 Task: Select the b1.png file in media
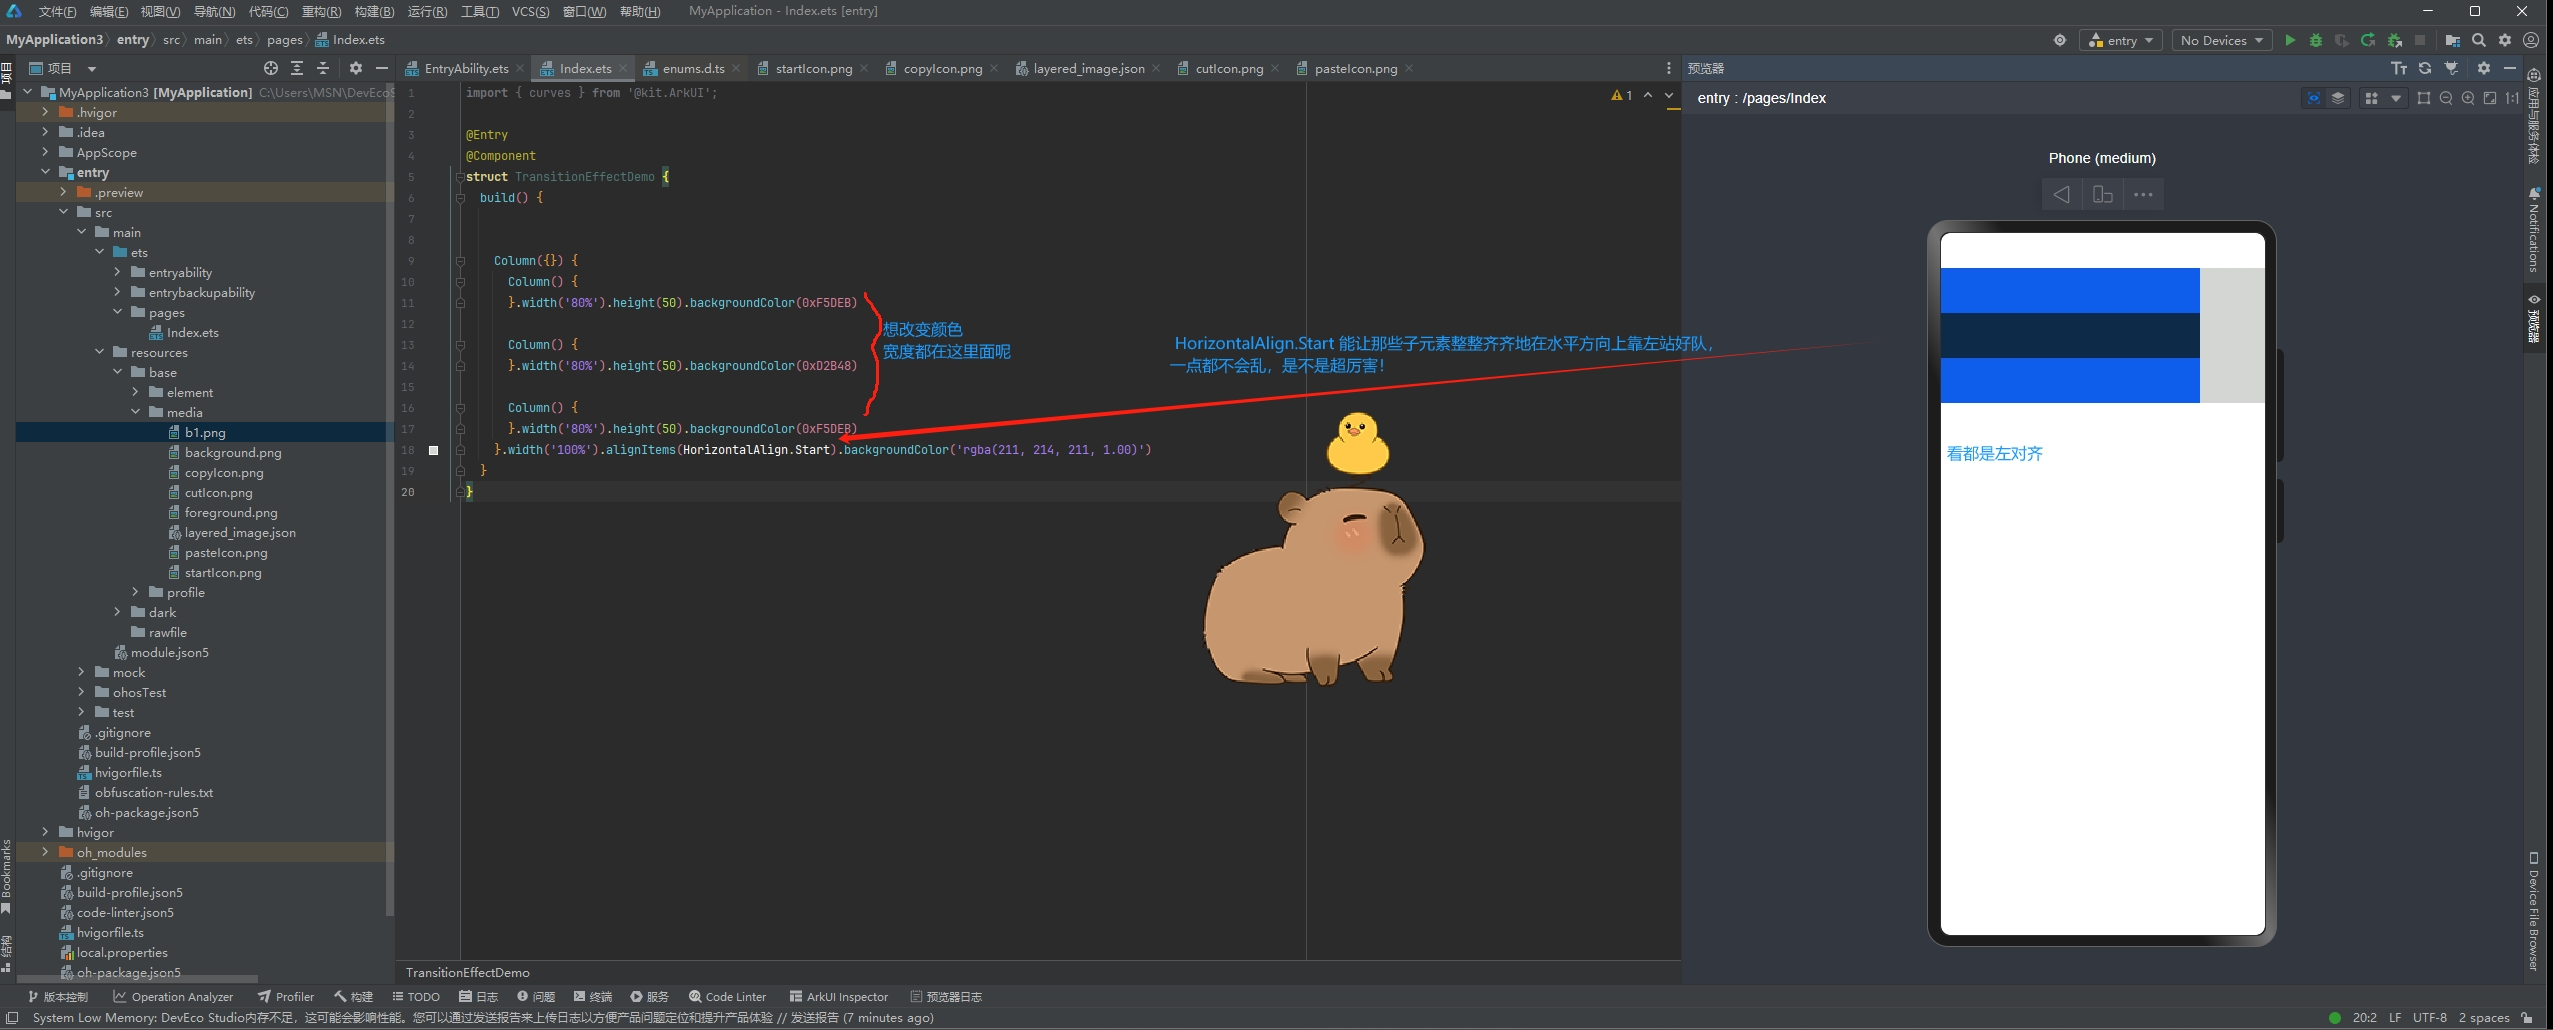204,432
